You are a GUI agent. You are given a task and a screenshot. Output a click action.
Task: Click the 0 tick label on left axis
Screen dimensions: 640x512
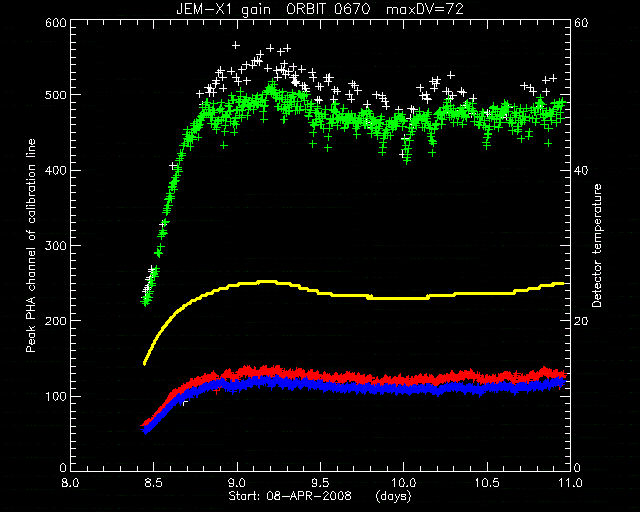point(63,467)
